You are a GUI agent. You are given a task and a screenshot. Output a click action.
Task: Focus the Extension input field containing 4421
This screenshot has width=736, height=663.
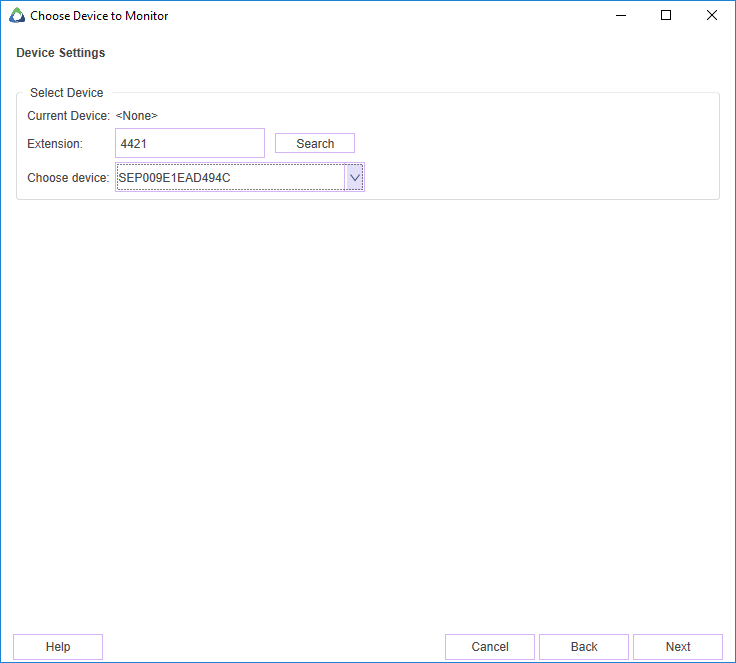coord(190,143)
